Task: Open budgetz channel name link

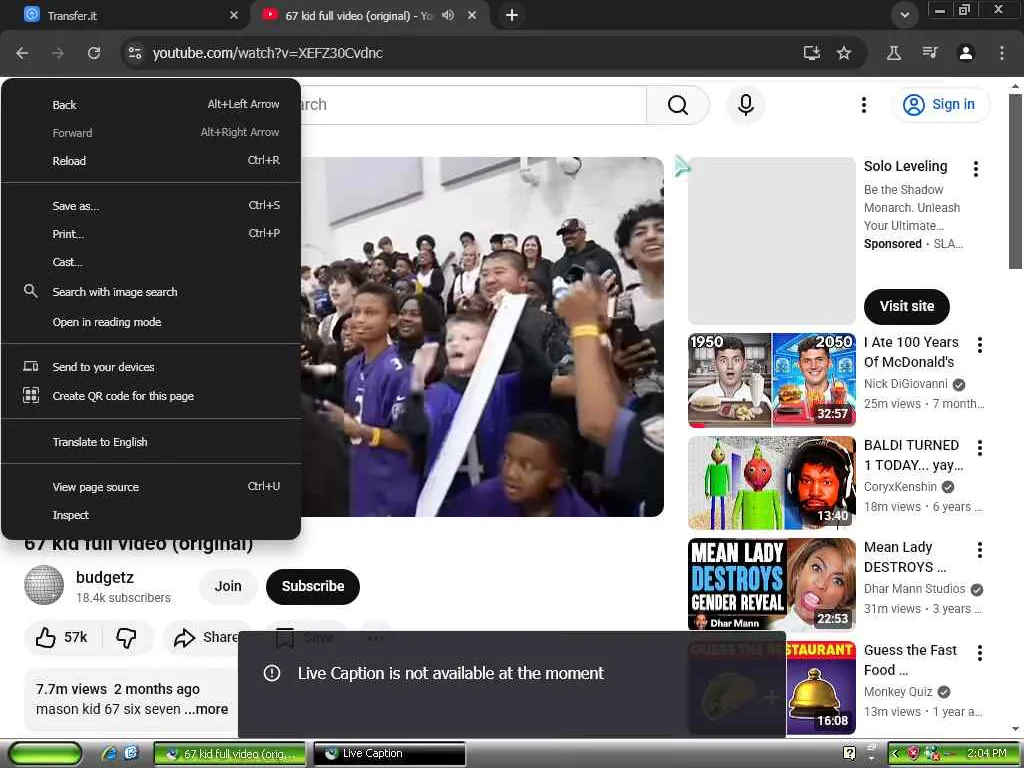Action: click(104, 577)
